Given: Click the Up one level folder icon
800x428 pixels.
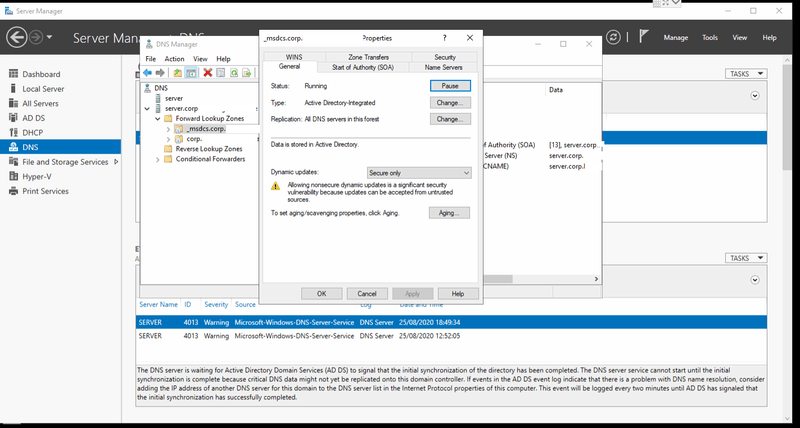Looking at the screenshot, I should [x=177, y=73].
